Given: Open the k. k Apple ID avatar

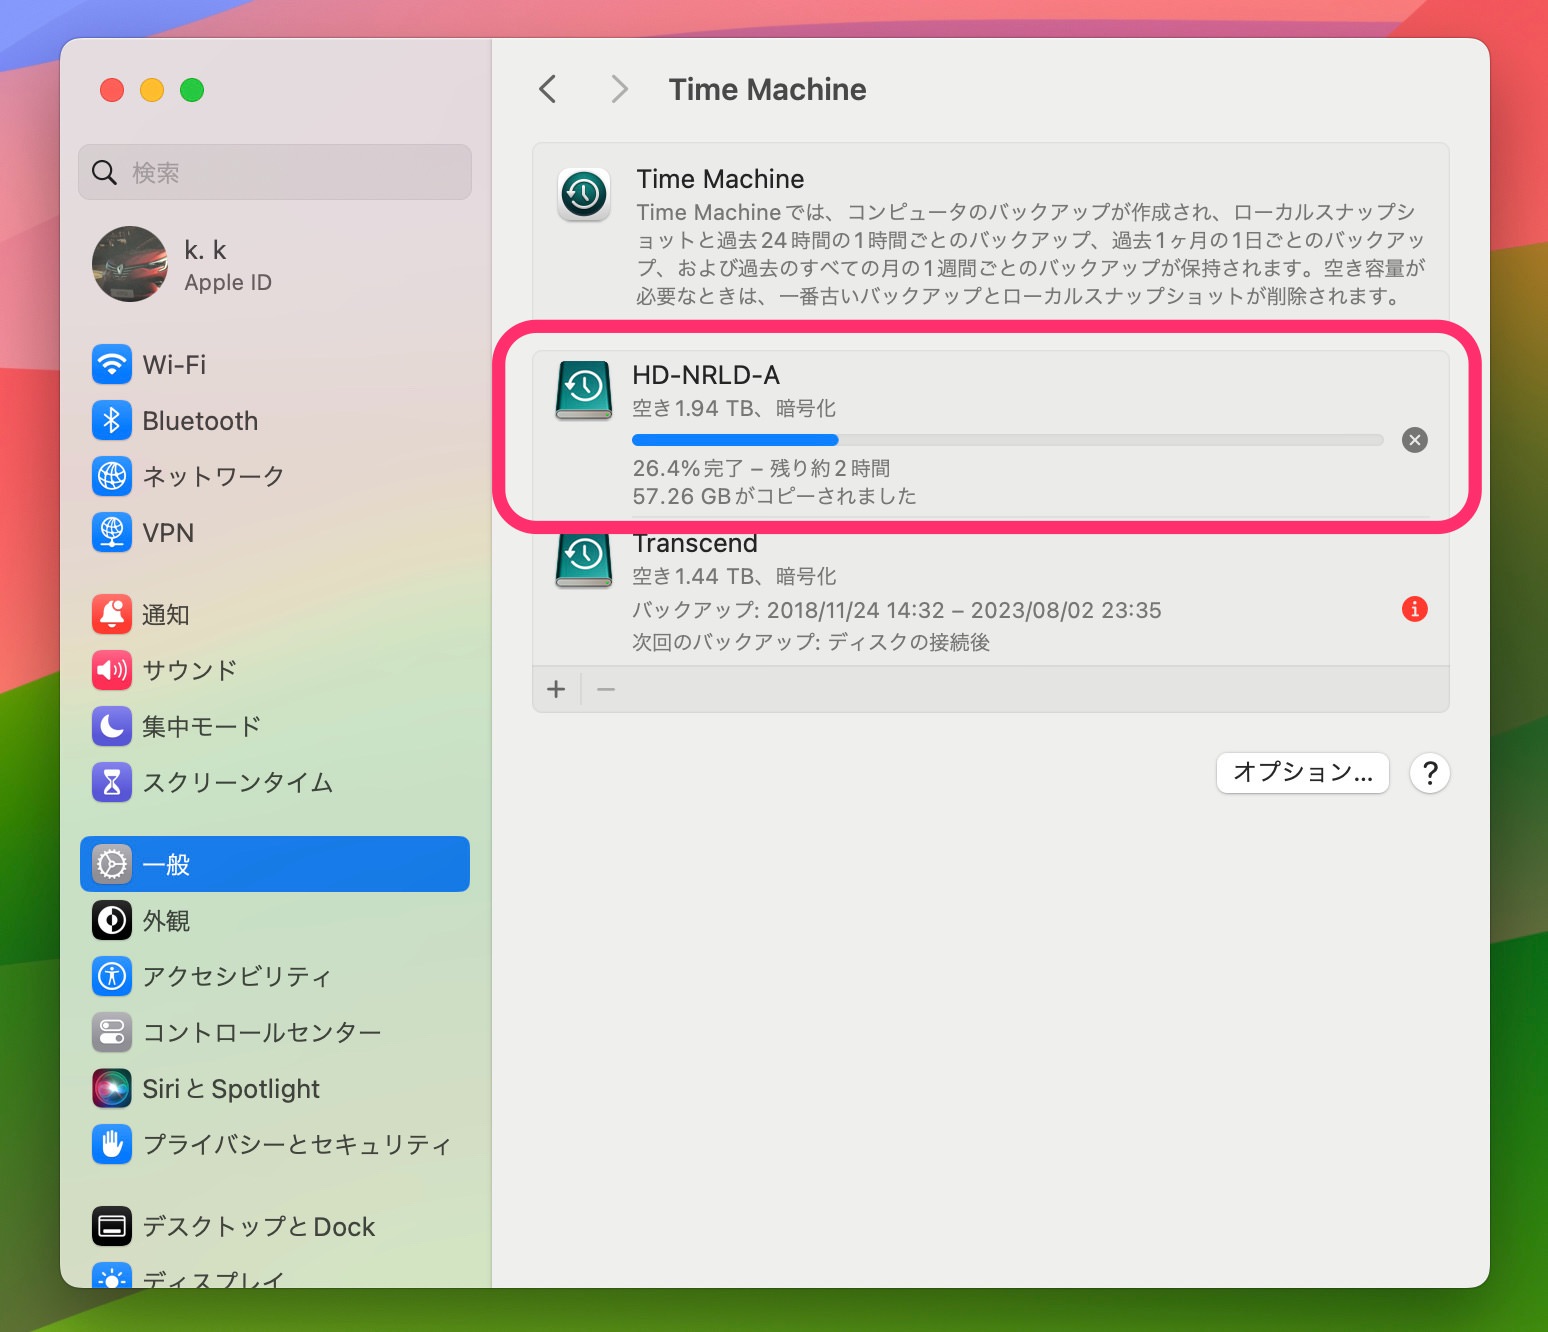Looking at the screenshot, I should 130,264.
